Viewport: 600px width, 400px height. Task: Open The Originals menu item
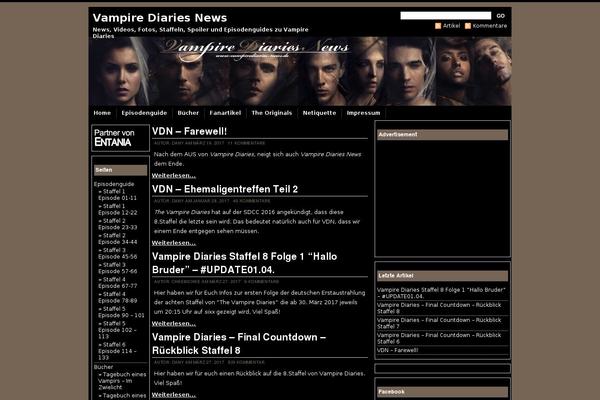click(272, 113)
